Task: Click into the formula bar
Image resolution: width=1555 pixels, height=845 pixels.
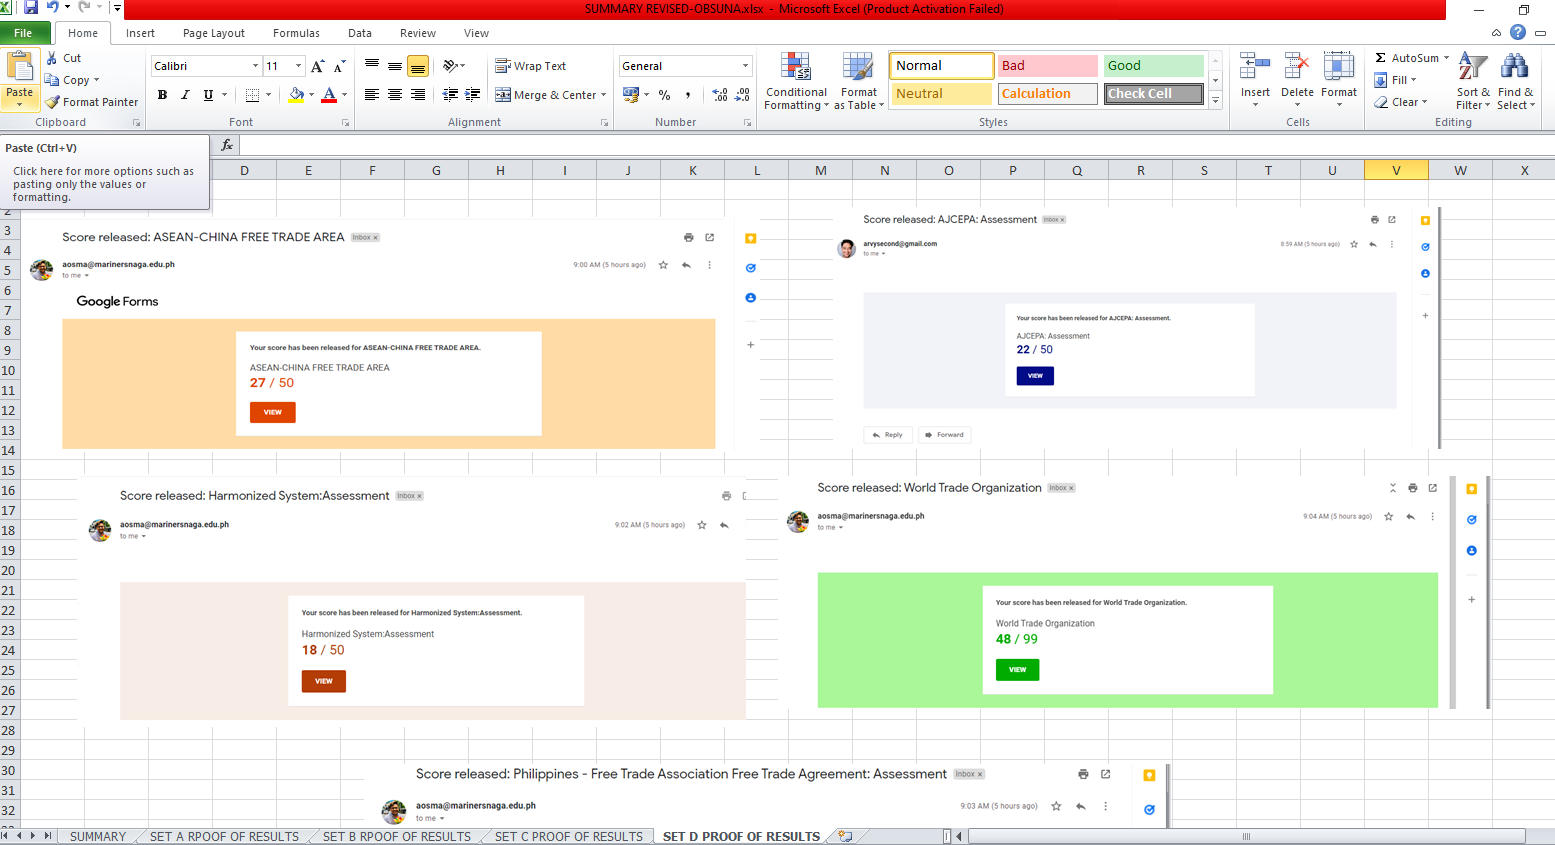Action: click(x=895, y=146)
